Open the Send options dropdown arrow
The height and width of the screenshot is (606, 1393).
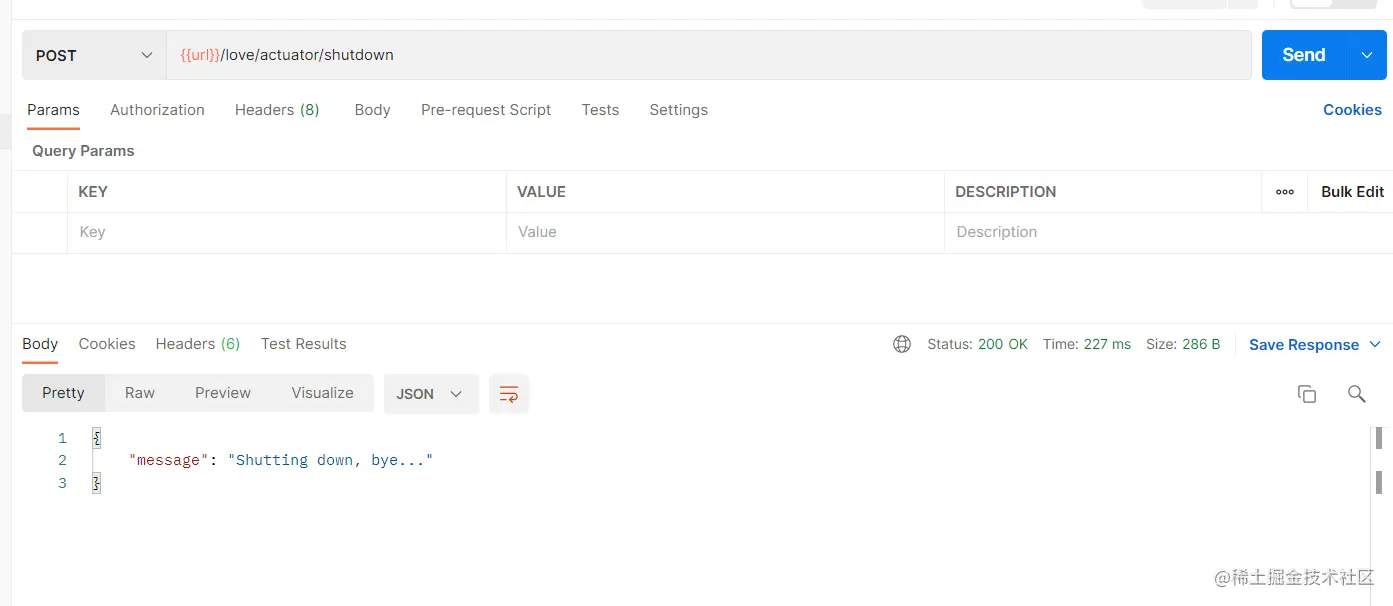pos(1367,55)
